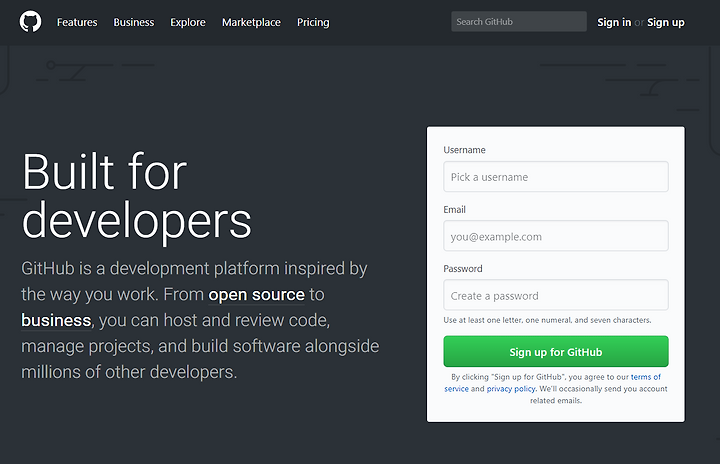Focus the 'Create a password' field
Screen dimensions: 720x464
coord(556,295)
